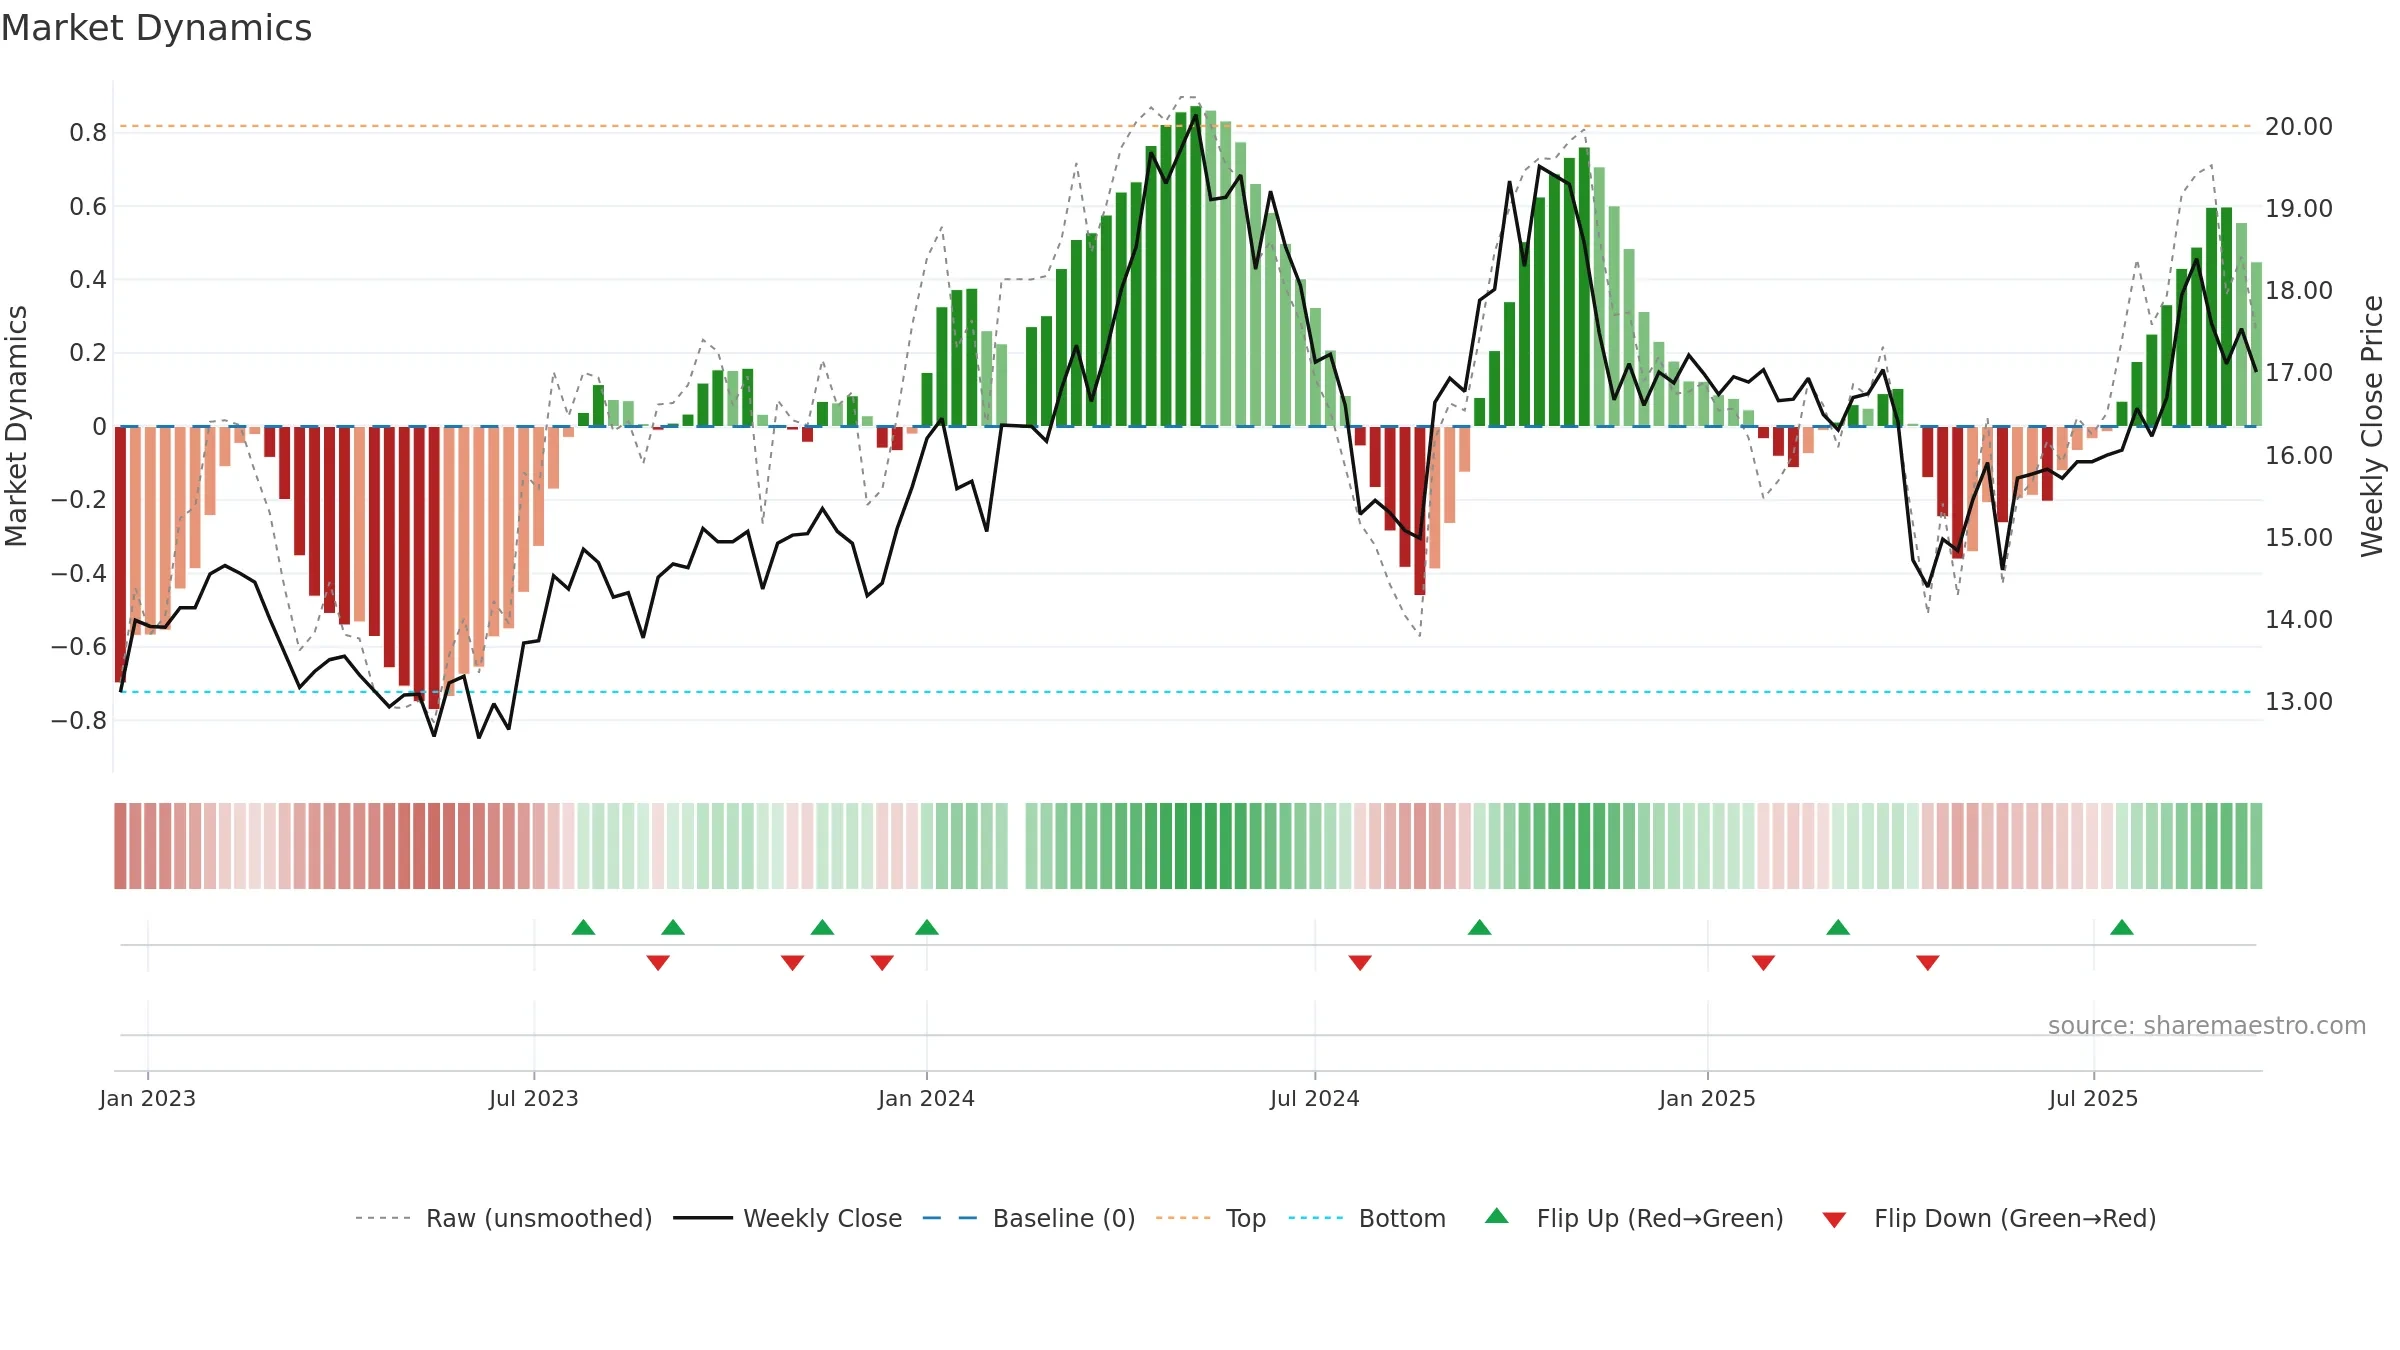Click the Jul 2024 x-axis label

[1315, 1098]
